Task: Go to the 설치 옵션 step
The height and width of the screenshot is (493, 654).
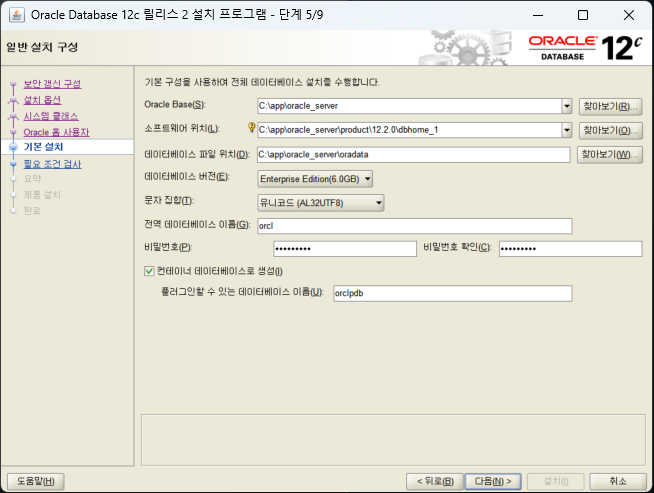Action: click(x=42, y=100)
